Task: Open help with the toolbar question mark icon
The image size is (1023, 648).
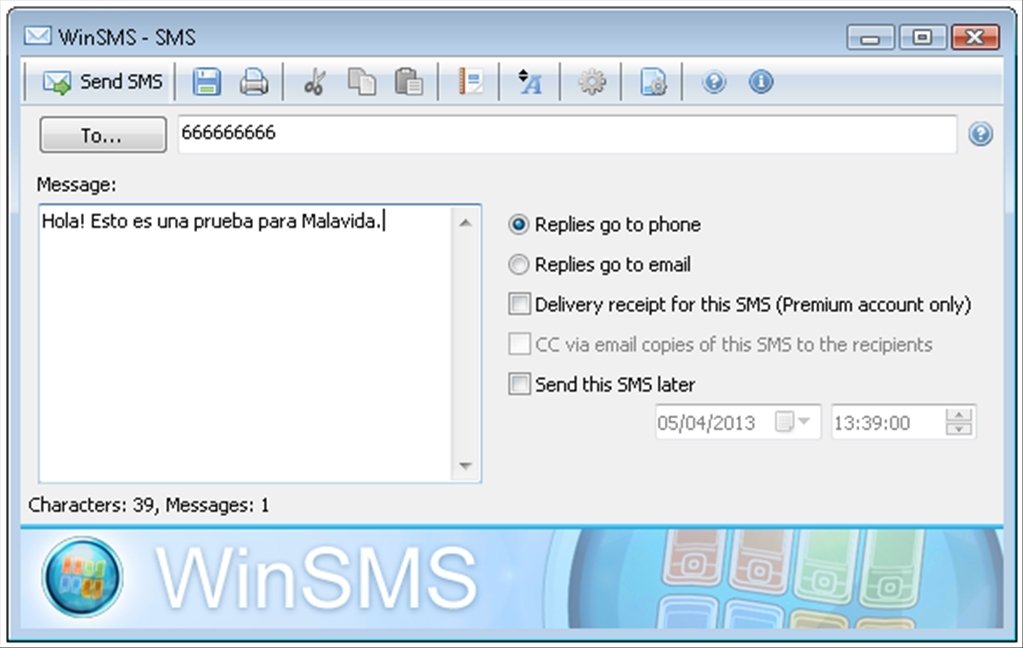Action: [714, 82]
